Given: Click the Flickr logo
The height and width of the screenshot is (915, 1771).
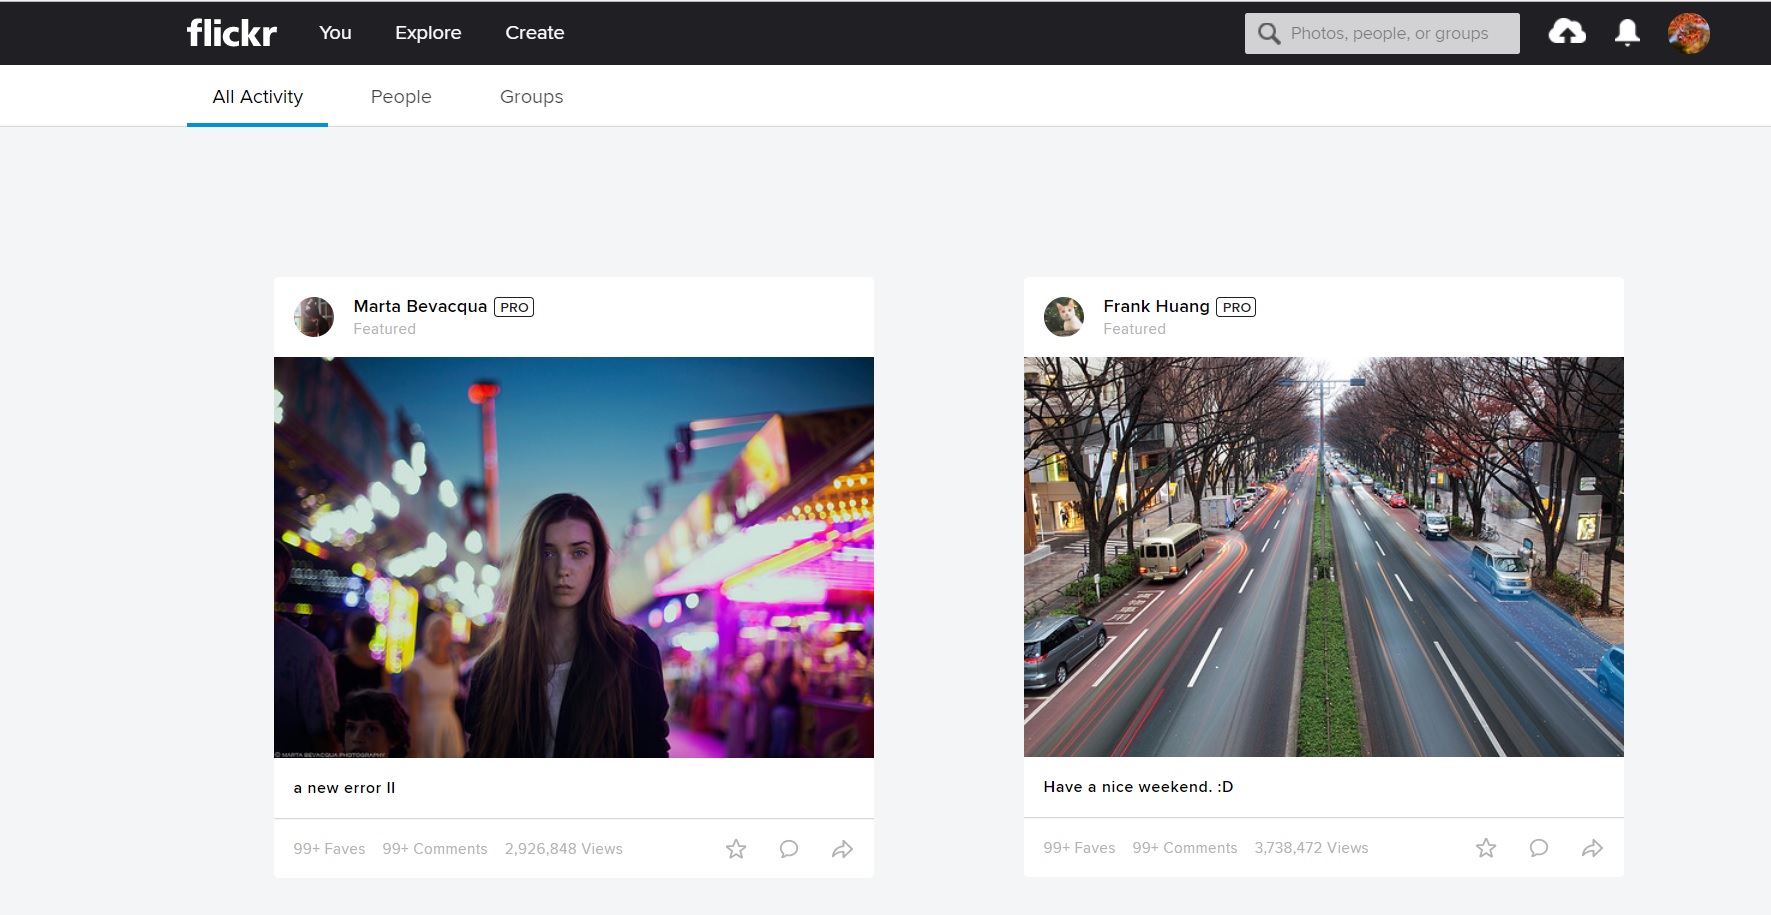Looking at the screenshot, I should point(231,33).
